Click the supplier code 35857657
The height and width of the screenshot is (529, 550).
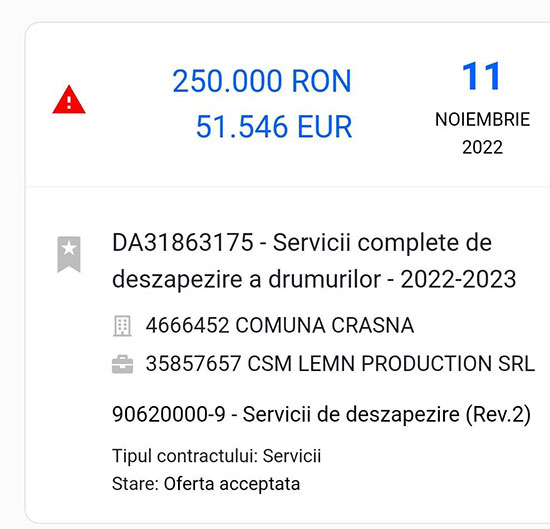pyautogui.click(x=193, y=363)
